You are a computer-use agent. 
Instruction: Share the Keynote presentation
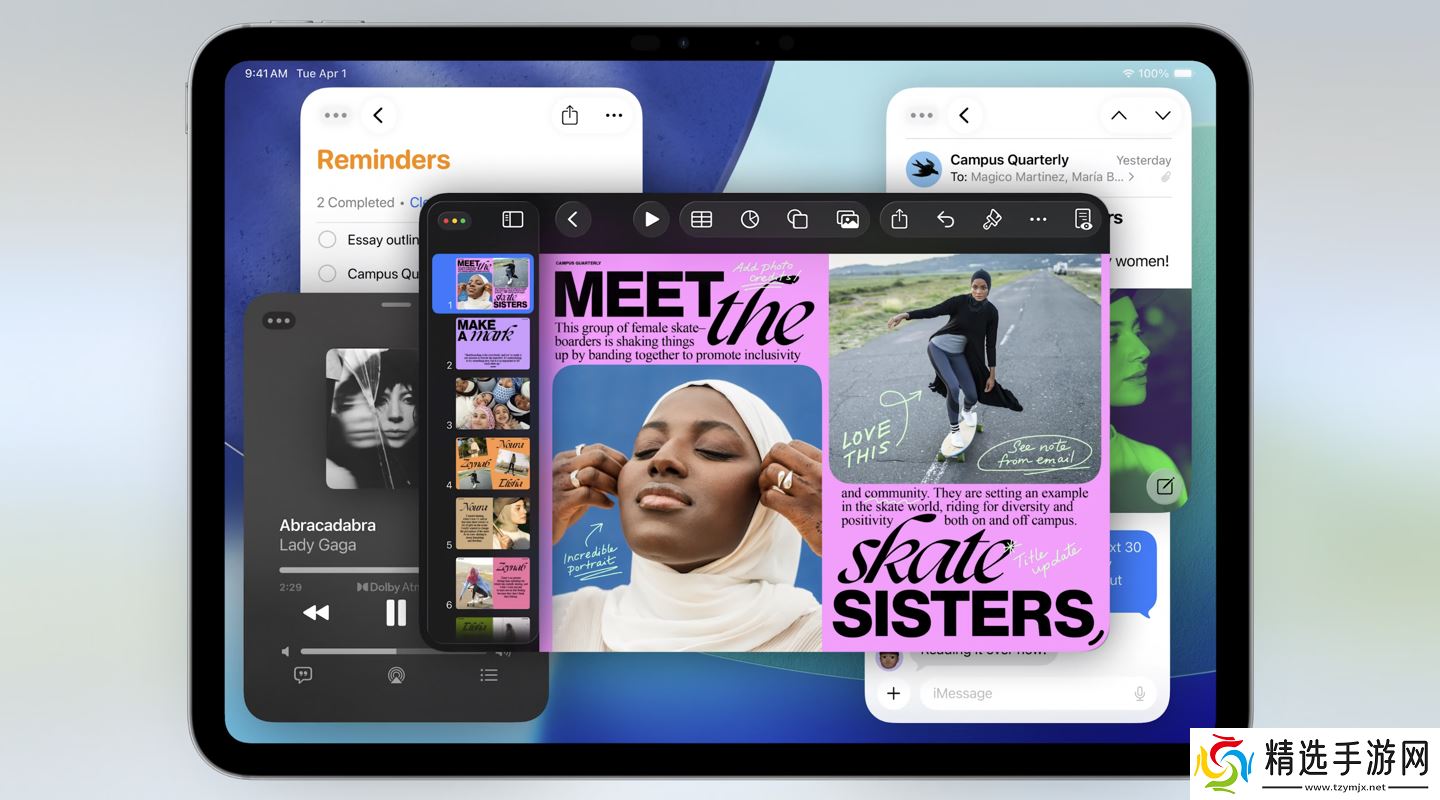pyautogui.click(x=899, y=219)
